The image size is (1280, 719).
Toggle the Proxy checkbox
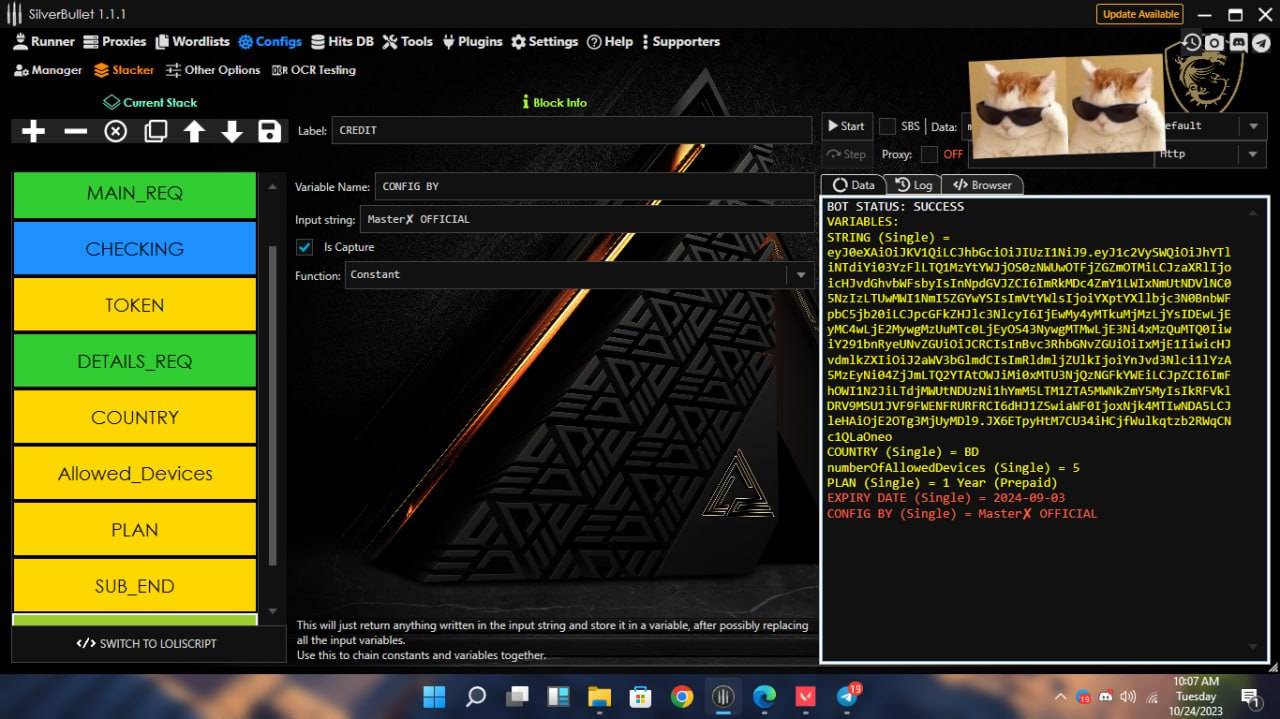[929, 154]
